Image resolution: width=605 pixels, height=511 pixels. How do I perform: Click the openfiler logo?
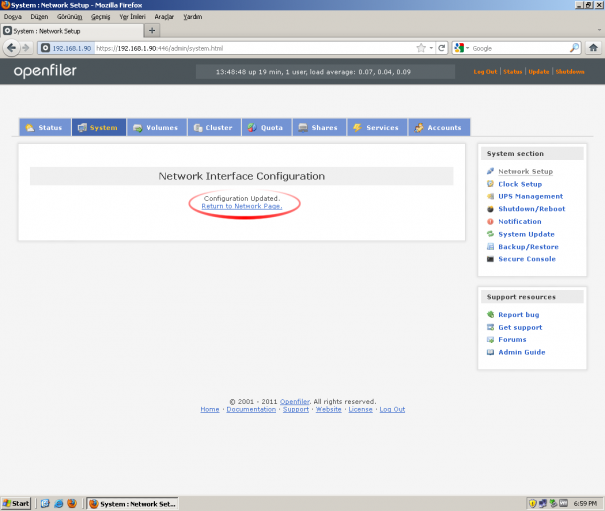45,71
